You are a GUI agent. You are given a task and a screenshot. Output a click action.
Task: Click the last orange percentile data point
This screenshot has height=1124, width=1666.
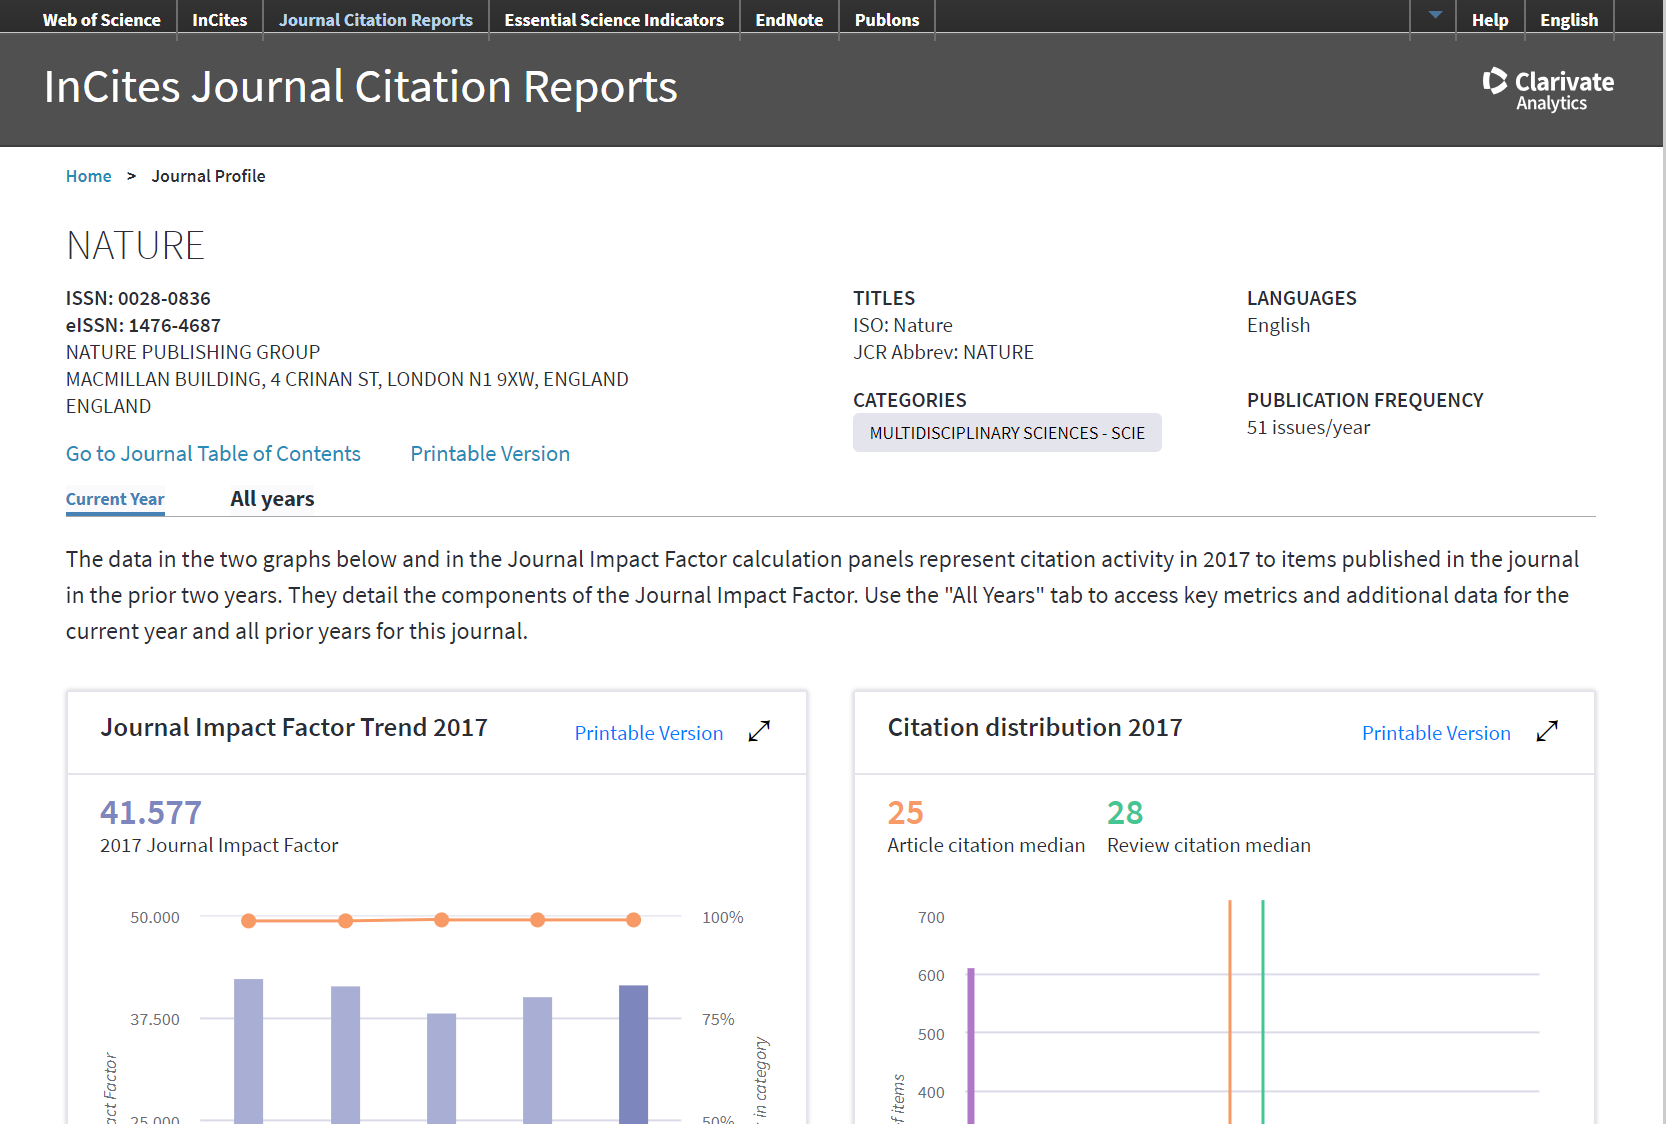click(633, 920)
